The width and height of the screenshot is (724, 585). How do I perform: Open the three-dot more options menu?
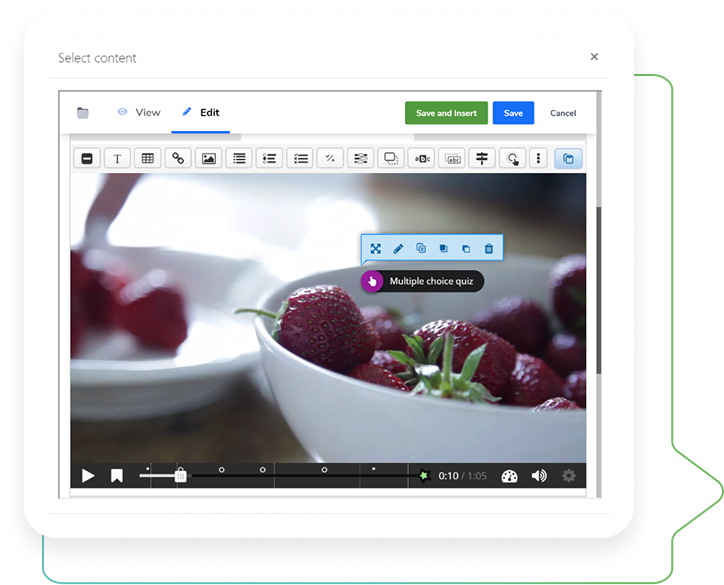pos(539,158)
